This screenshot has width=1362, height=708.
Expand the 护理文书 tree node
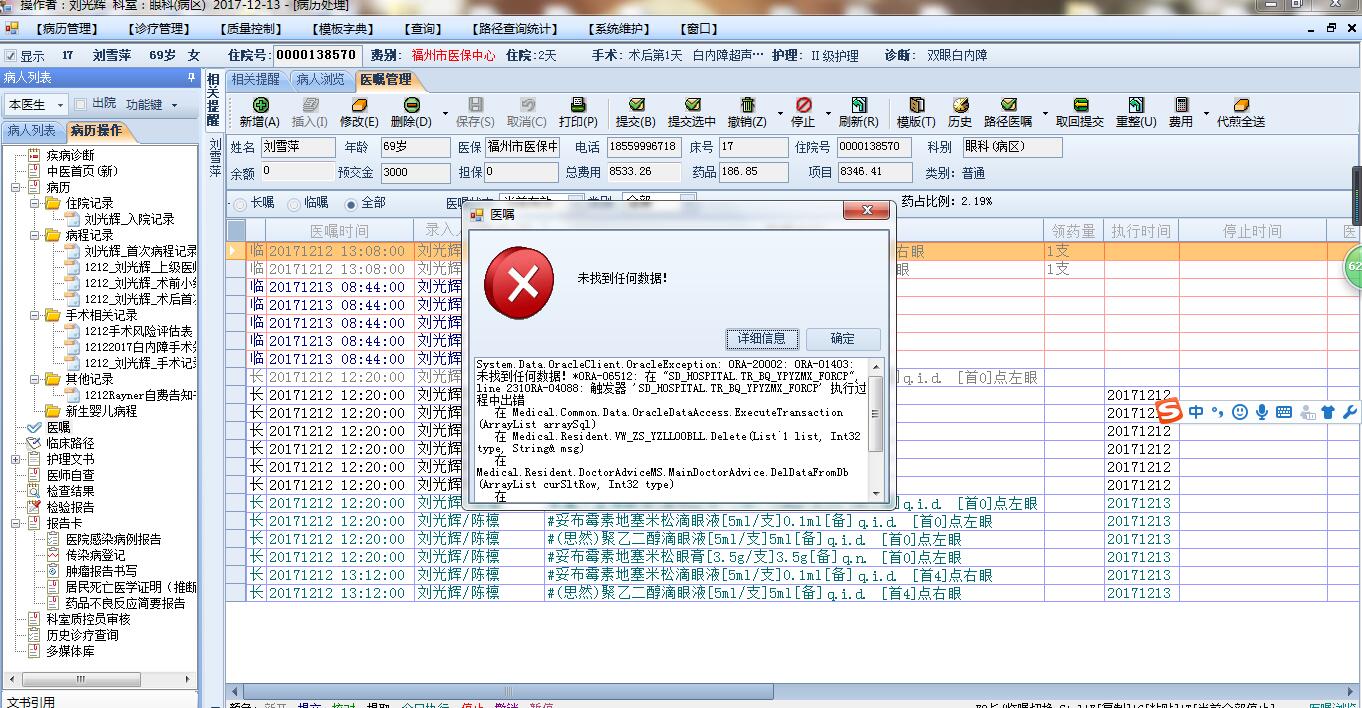point(15,459)
